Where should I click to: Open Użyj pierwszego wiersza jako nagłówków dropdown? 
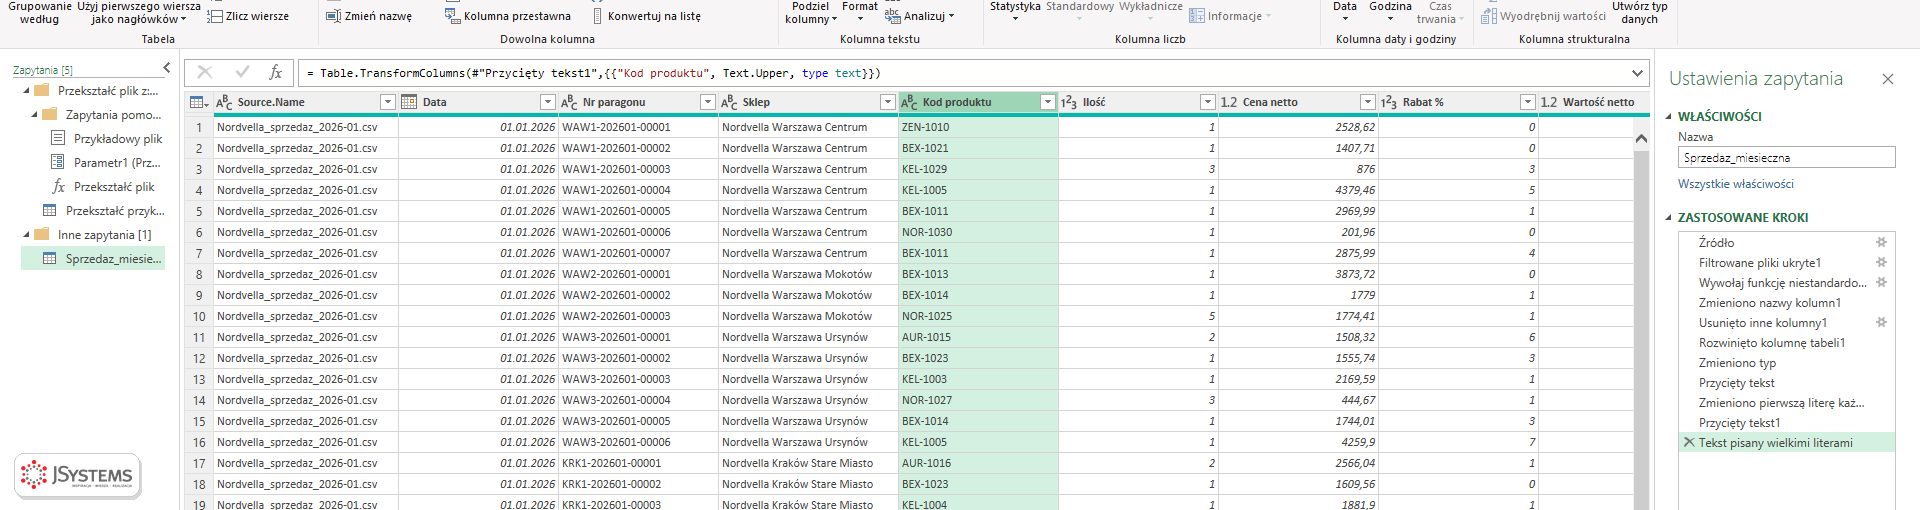tap(139, 12)
